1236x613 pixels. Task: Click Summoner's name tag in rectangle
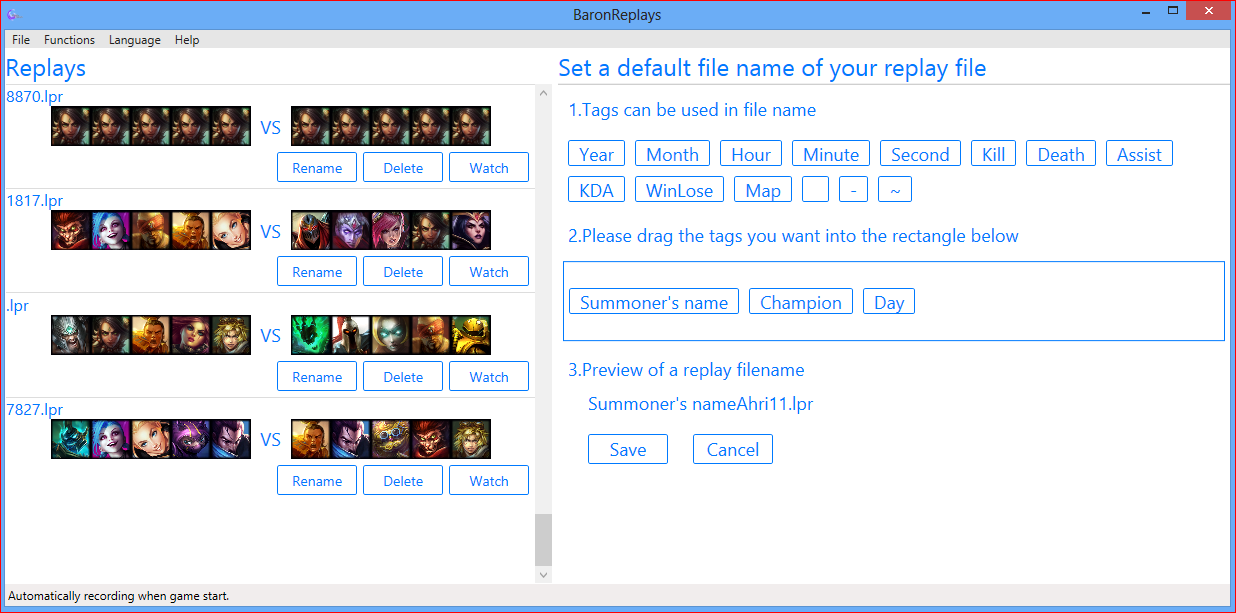(x=654, y=302)
